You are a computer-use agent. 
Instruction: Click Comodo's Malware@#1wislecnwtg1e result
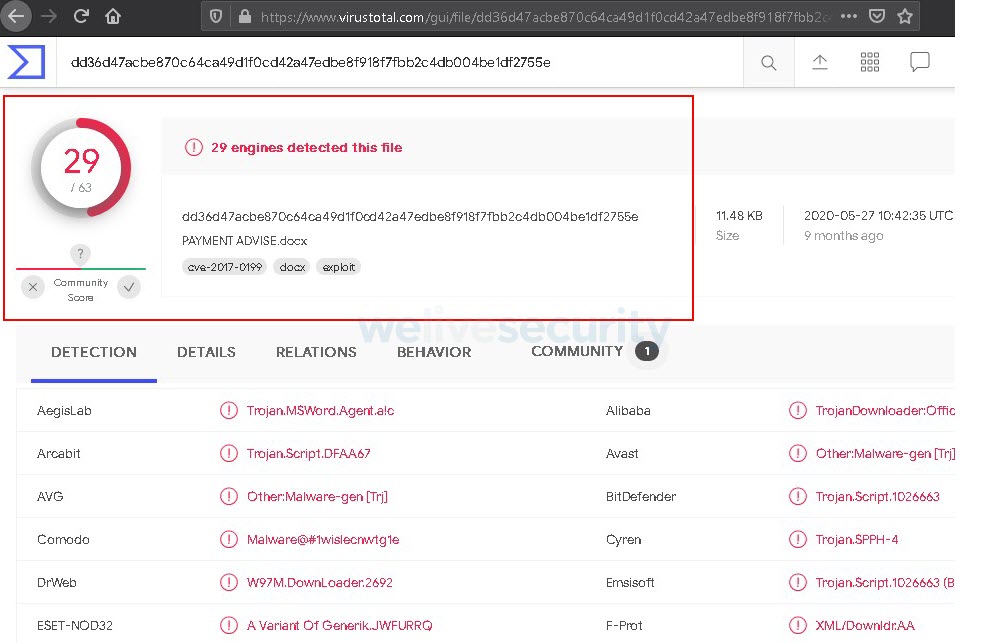click(323, 540)
